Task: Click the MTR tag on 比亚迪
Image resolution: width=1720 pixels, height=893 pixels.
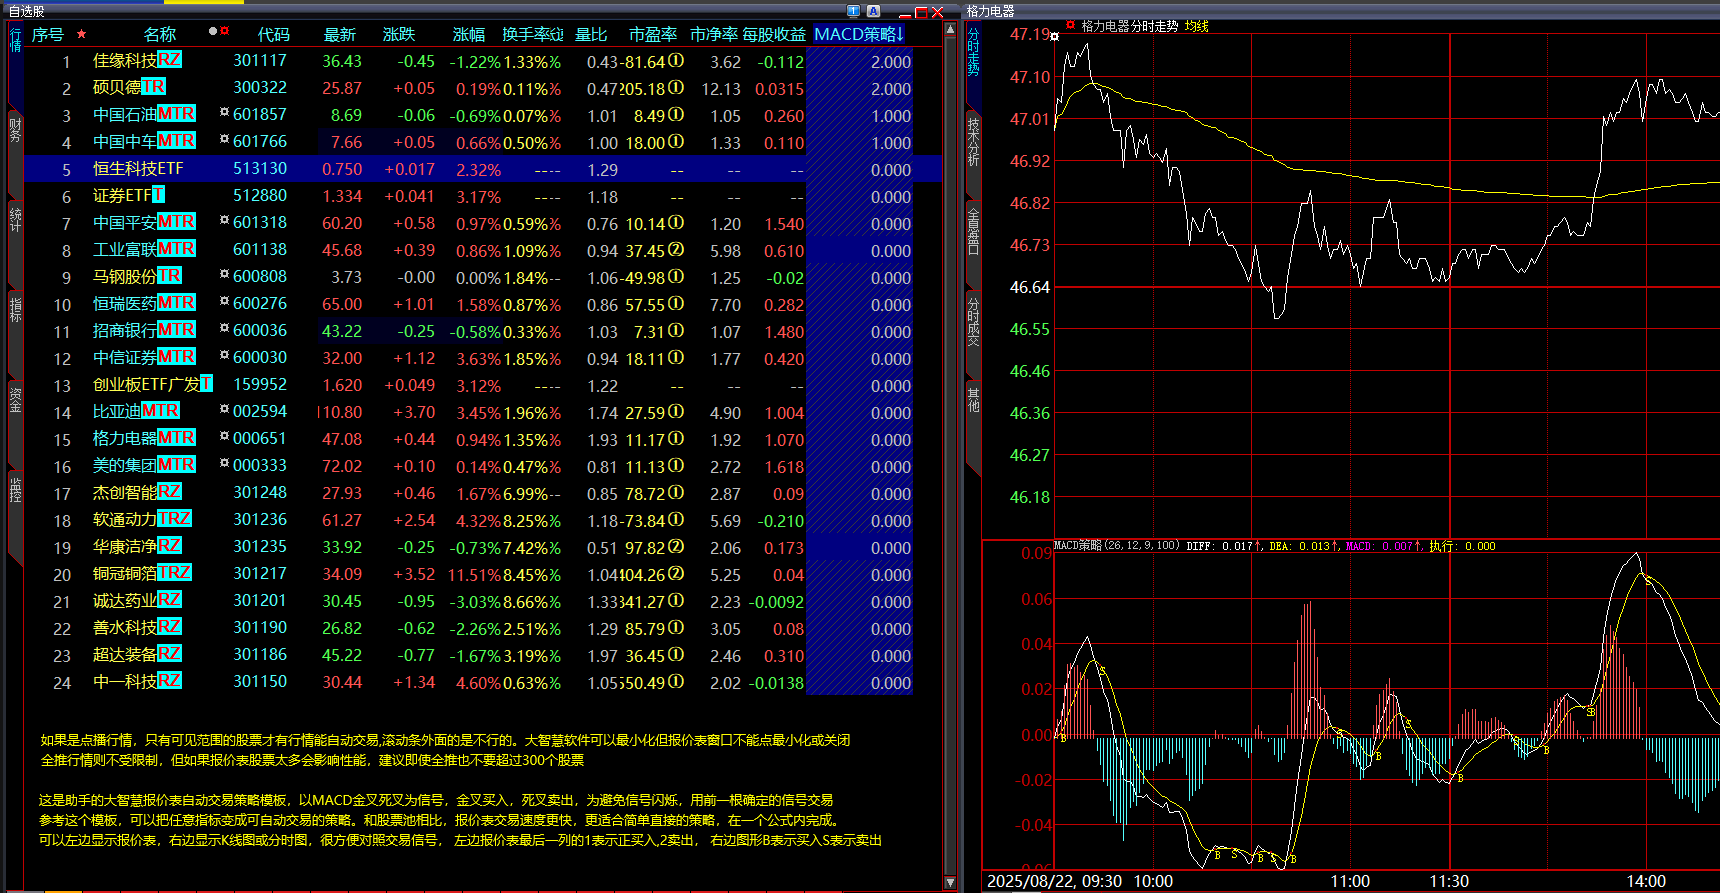Action: point(160,411)
